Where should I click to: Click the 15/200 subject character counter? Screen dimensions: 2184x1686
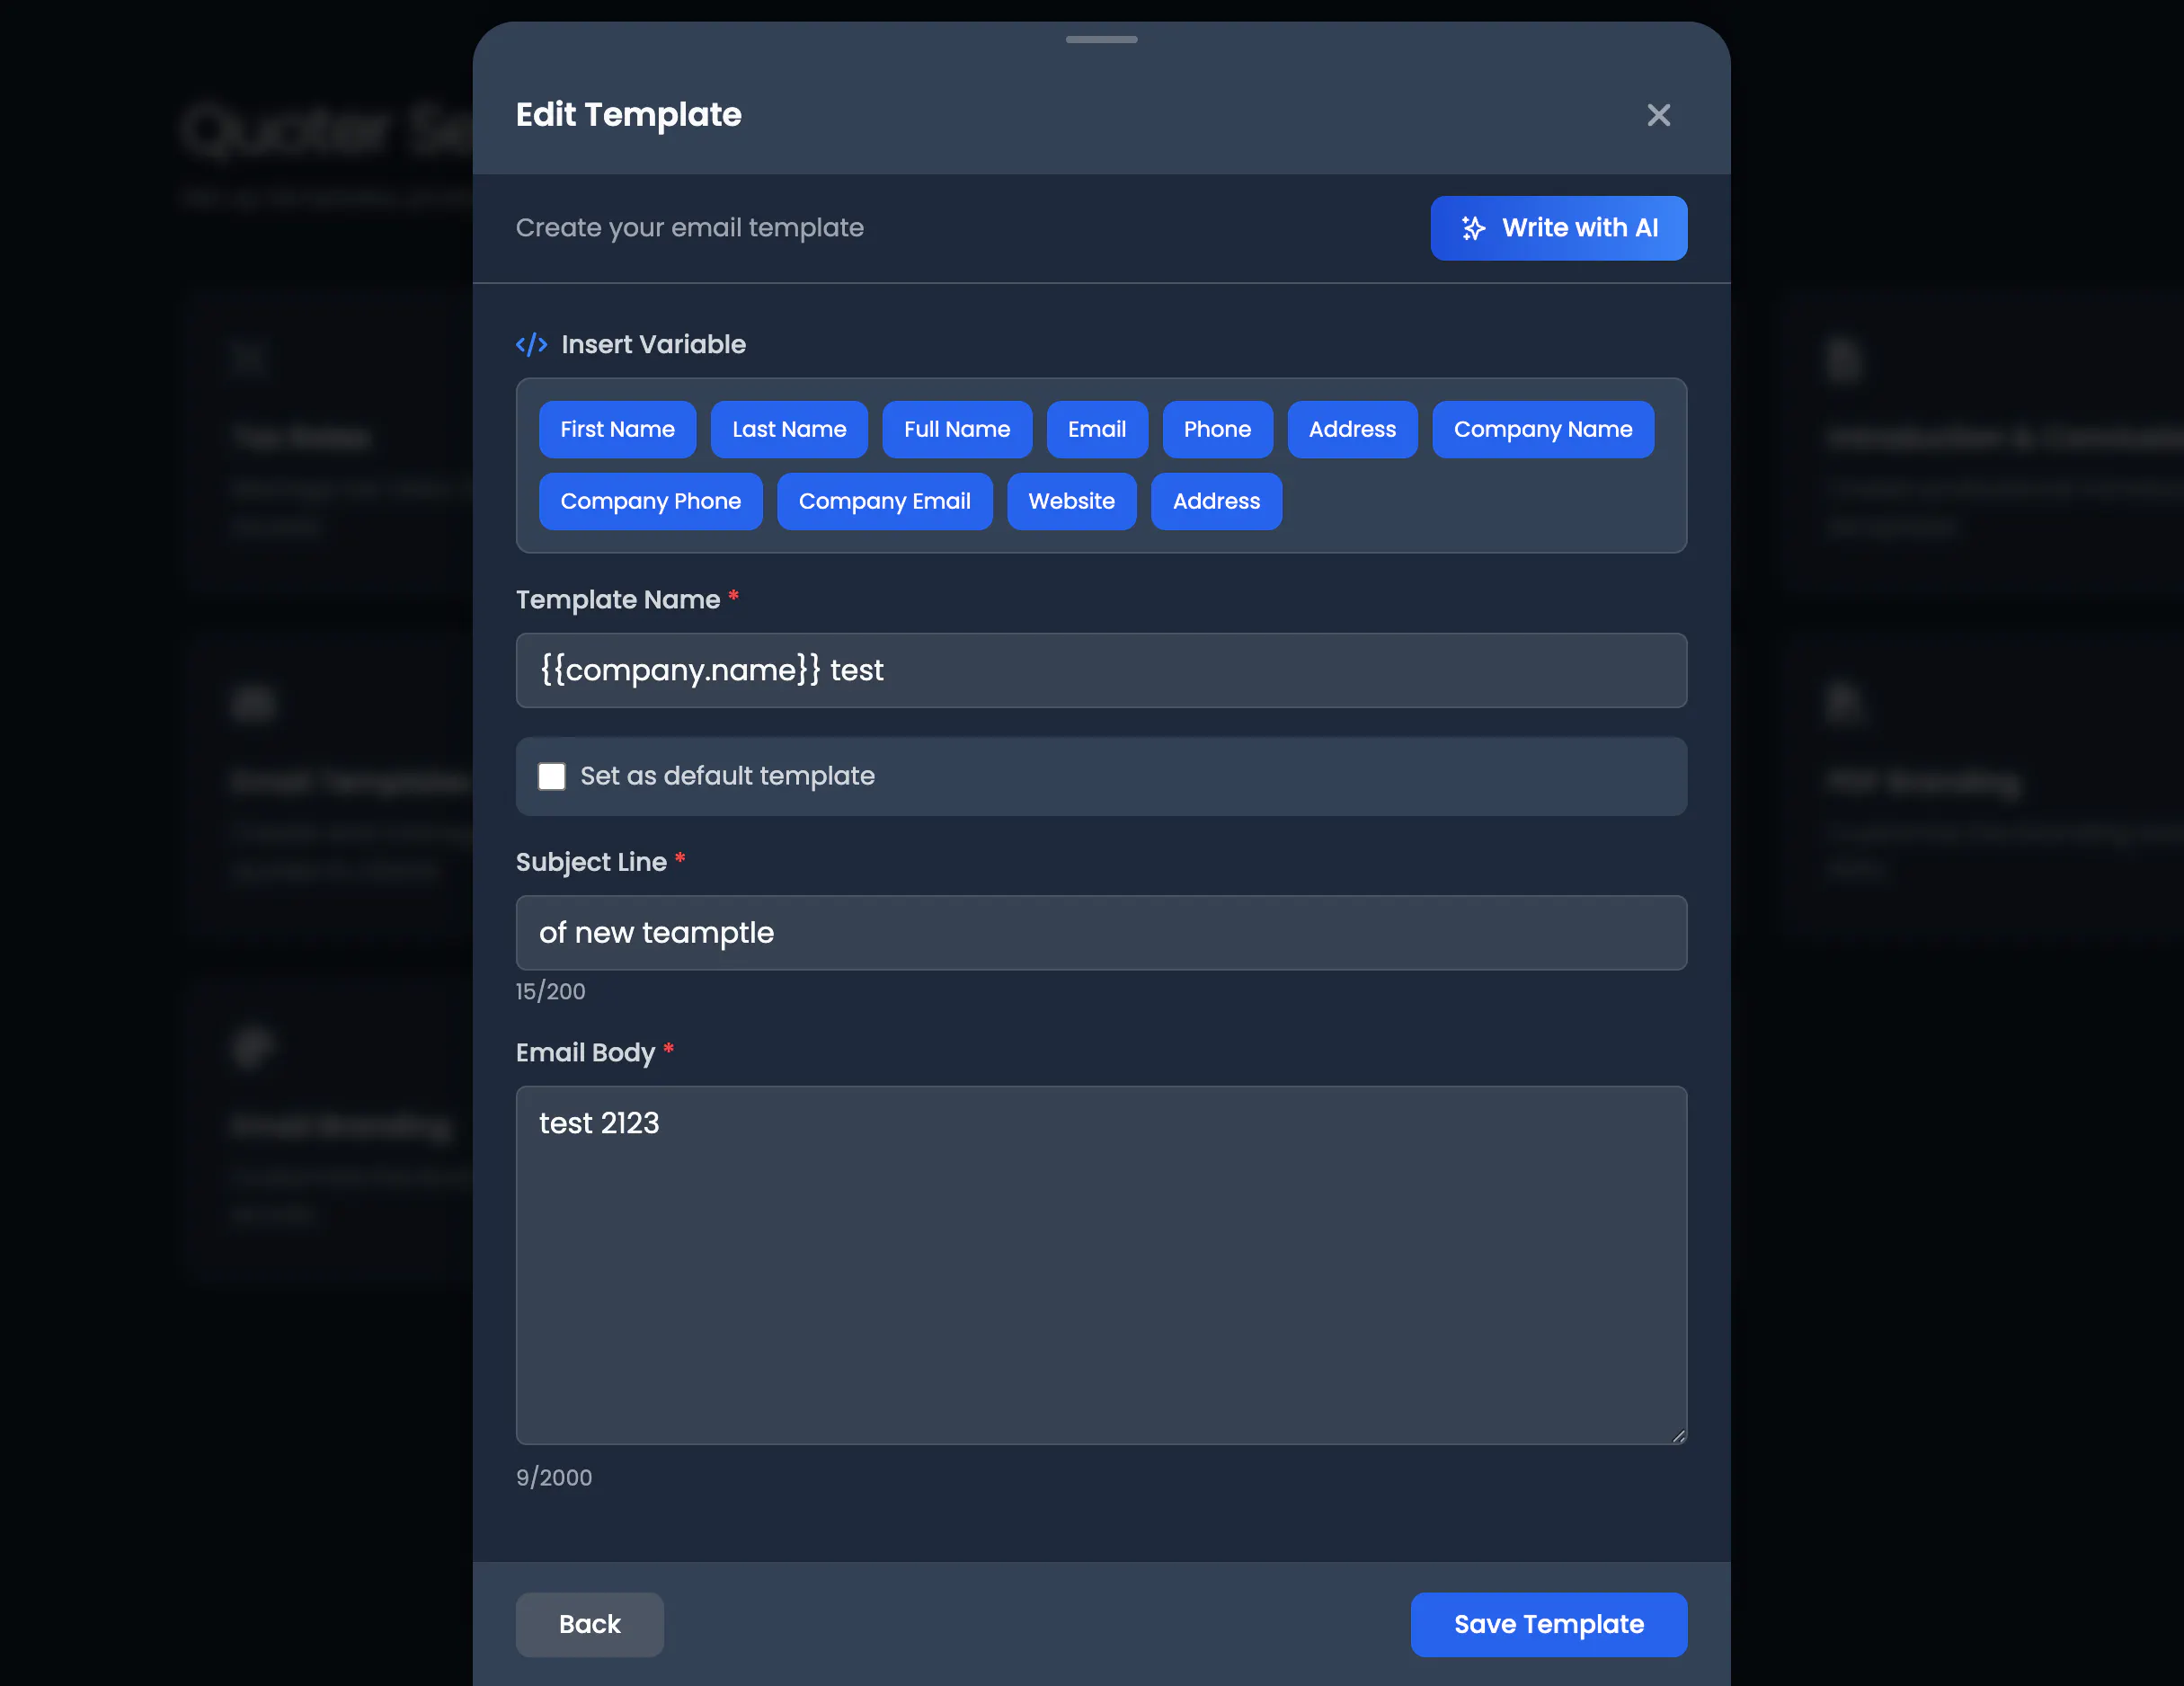[550, 991]
